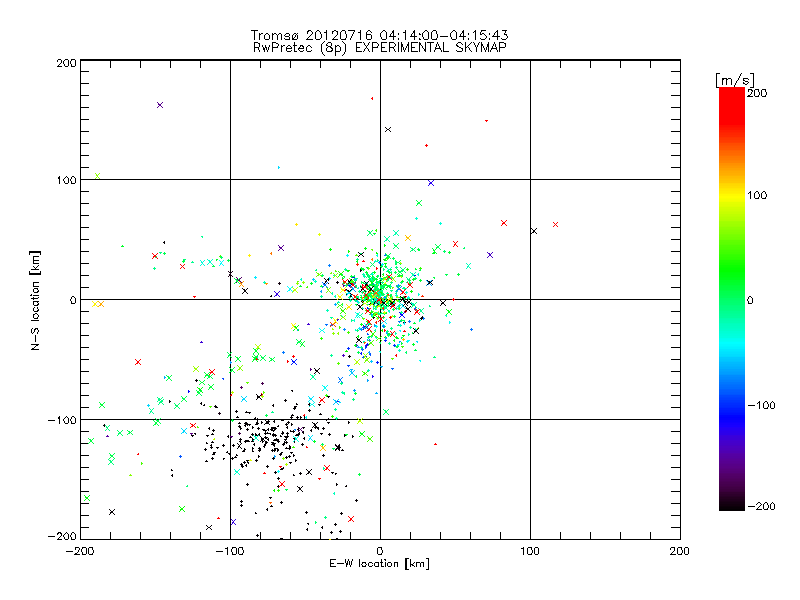Click the colorbar label '-100'

(x=761, y=405)
